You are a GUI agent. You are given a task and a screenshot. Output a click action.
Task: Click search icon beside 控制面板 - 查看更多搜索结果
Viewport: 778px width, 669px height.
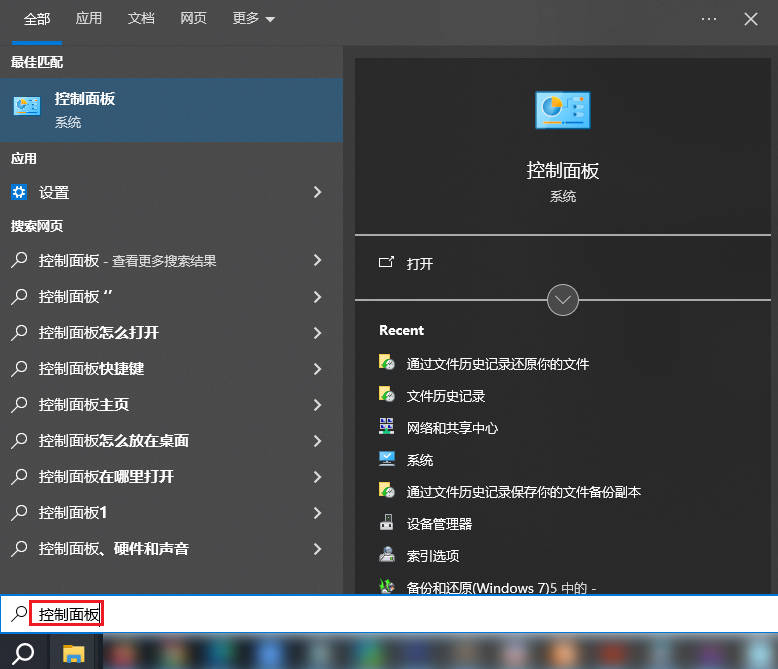coord(19,260)
